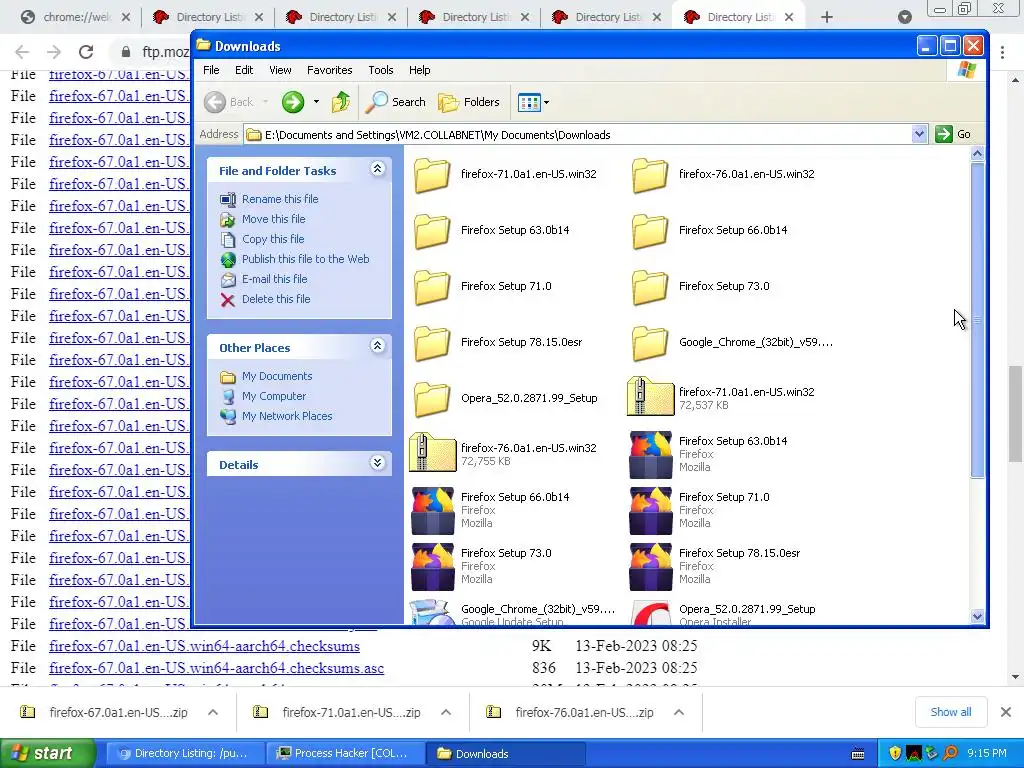Screen dimensions: 1024x768
Task: Go to My Network Places
Action: 287,416
